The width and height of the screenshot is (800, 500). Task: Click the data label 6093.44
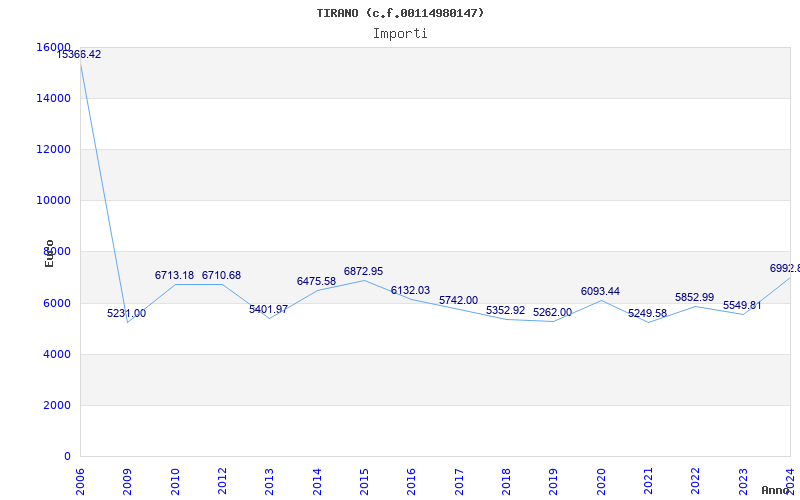pos(600,291)
